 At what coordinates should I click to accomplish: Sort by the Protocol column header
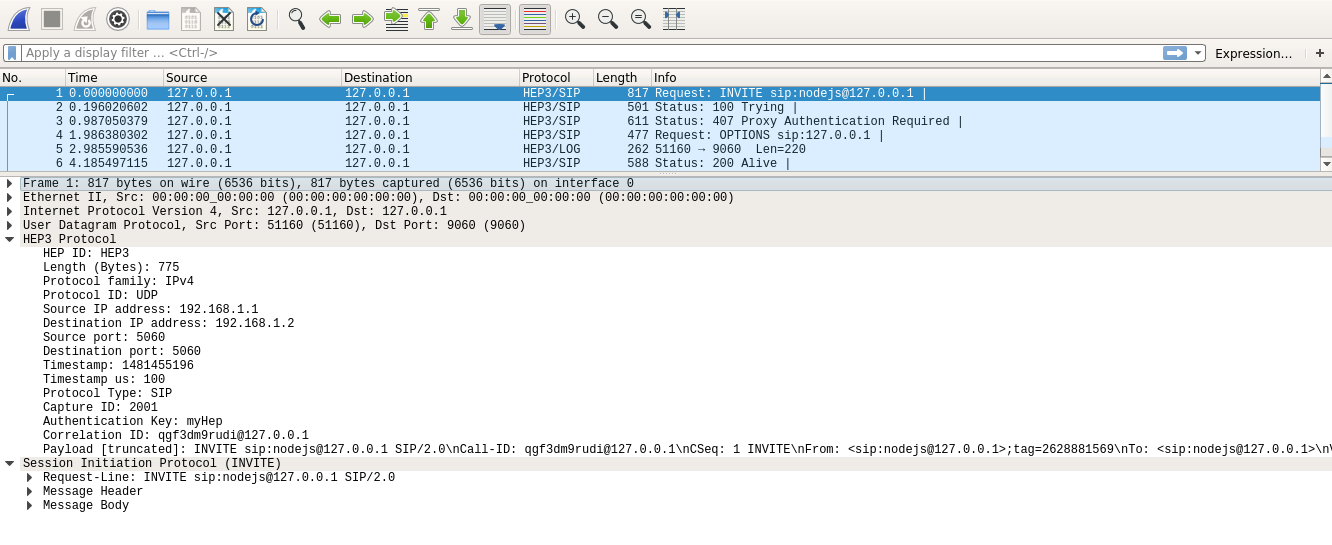coord(556,77)
